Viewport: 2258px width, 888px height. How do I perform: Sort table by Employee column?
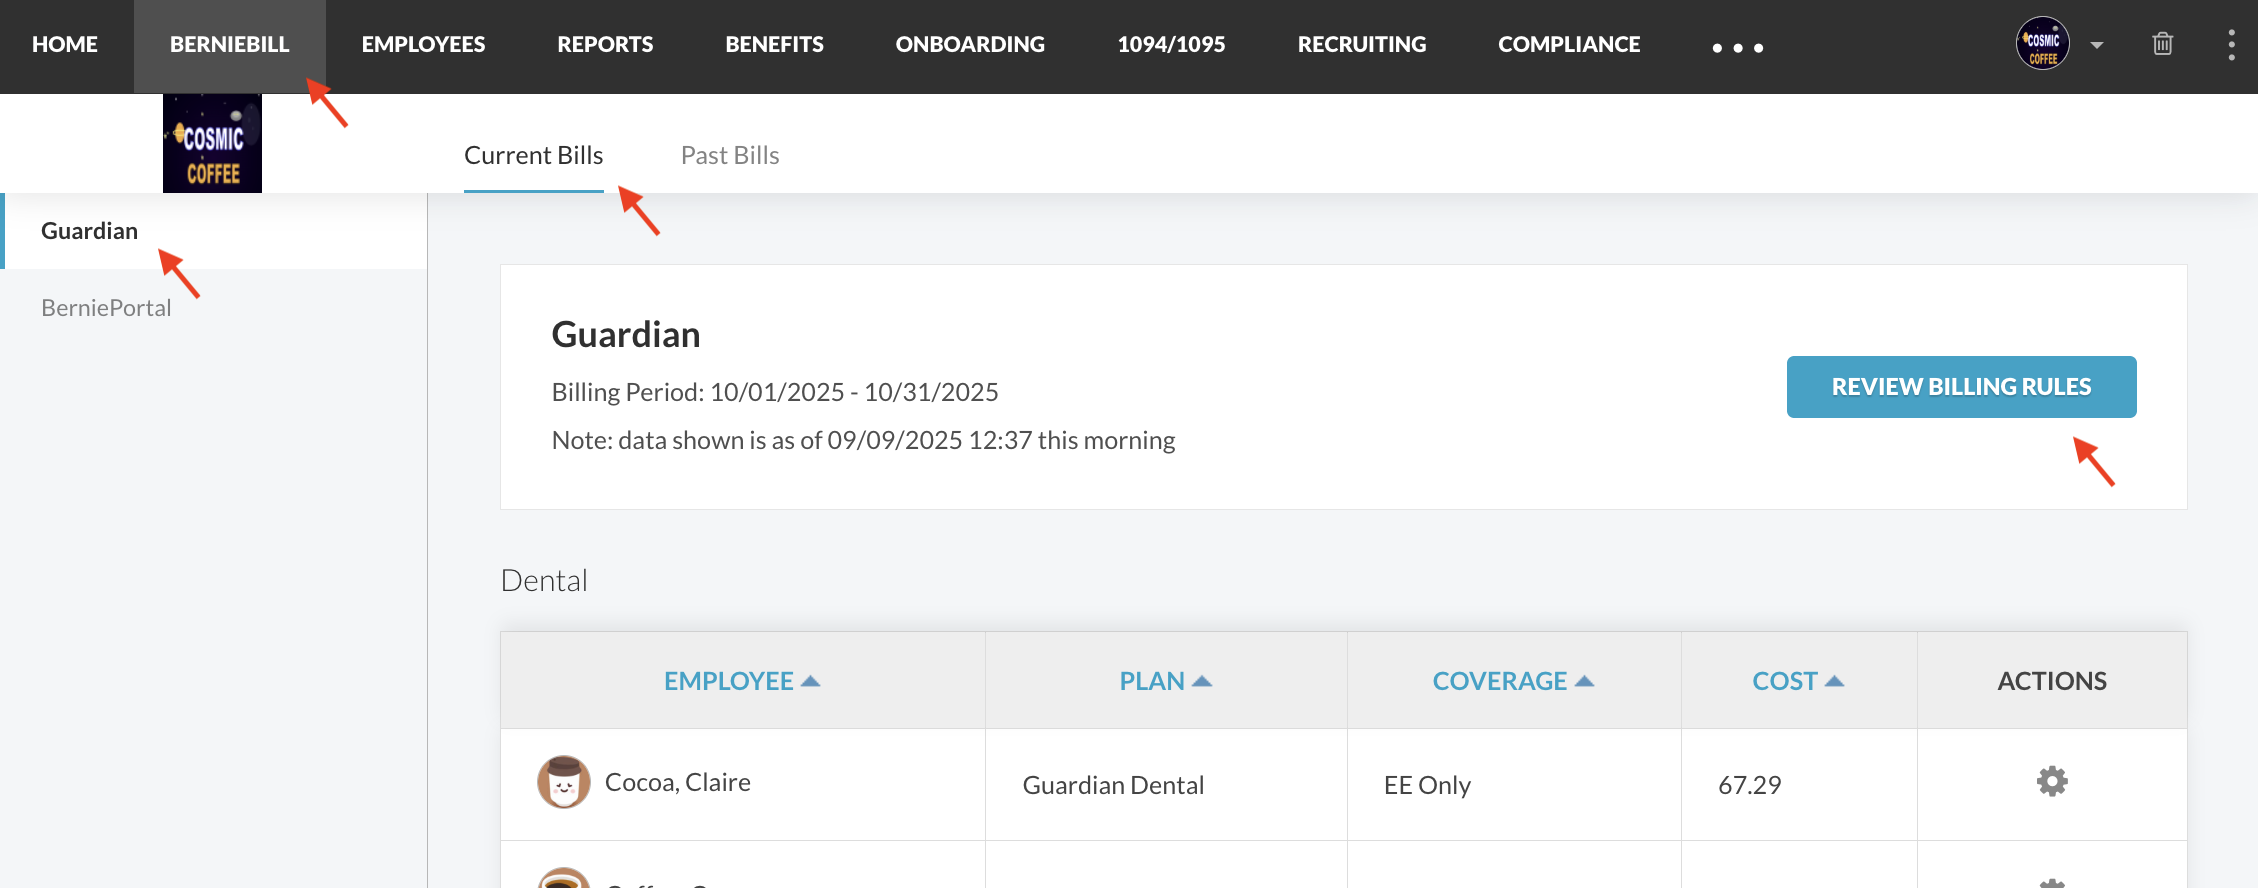tap(742, 681)
